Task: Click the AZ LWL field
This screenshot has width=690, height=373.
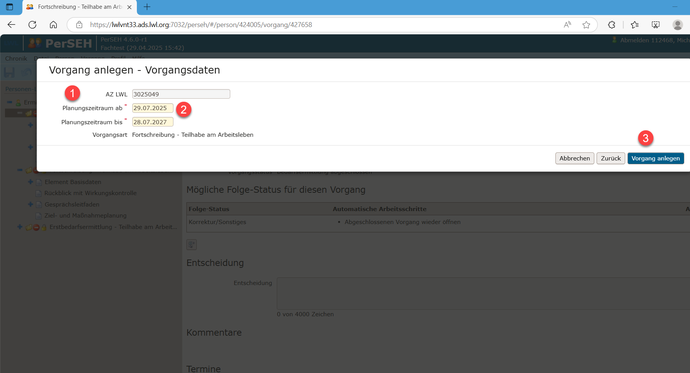Action: [x=181, y=94]
